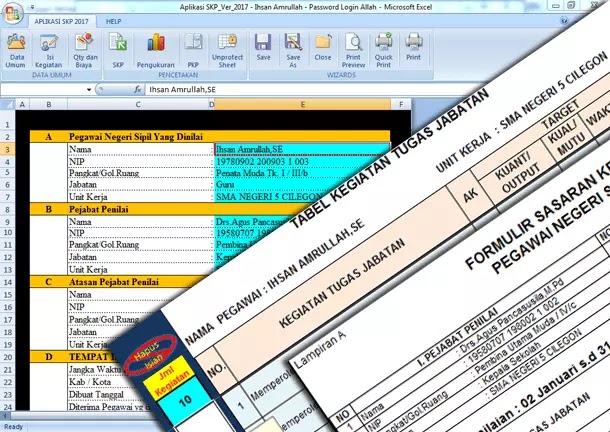Select row 14 header
The image size is (610, 432).
tap(7, 282)
